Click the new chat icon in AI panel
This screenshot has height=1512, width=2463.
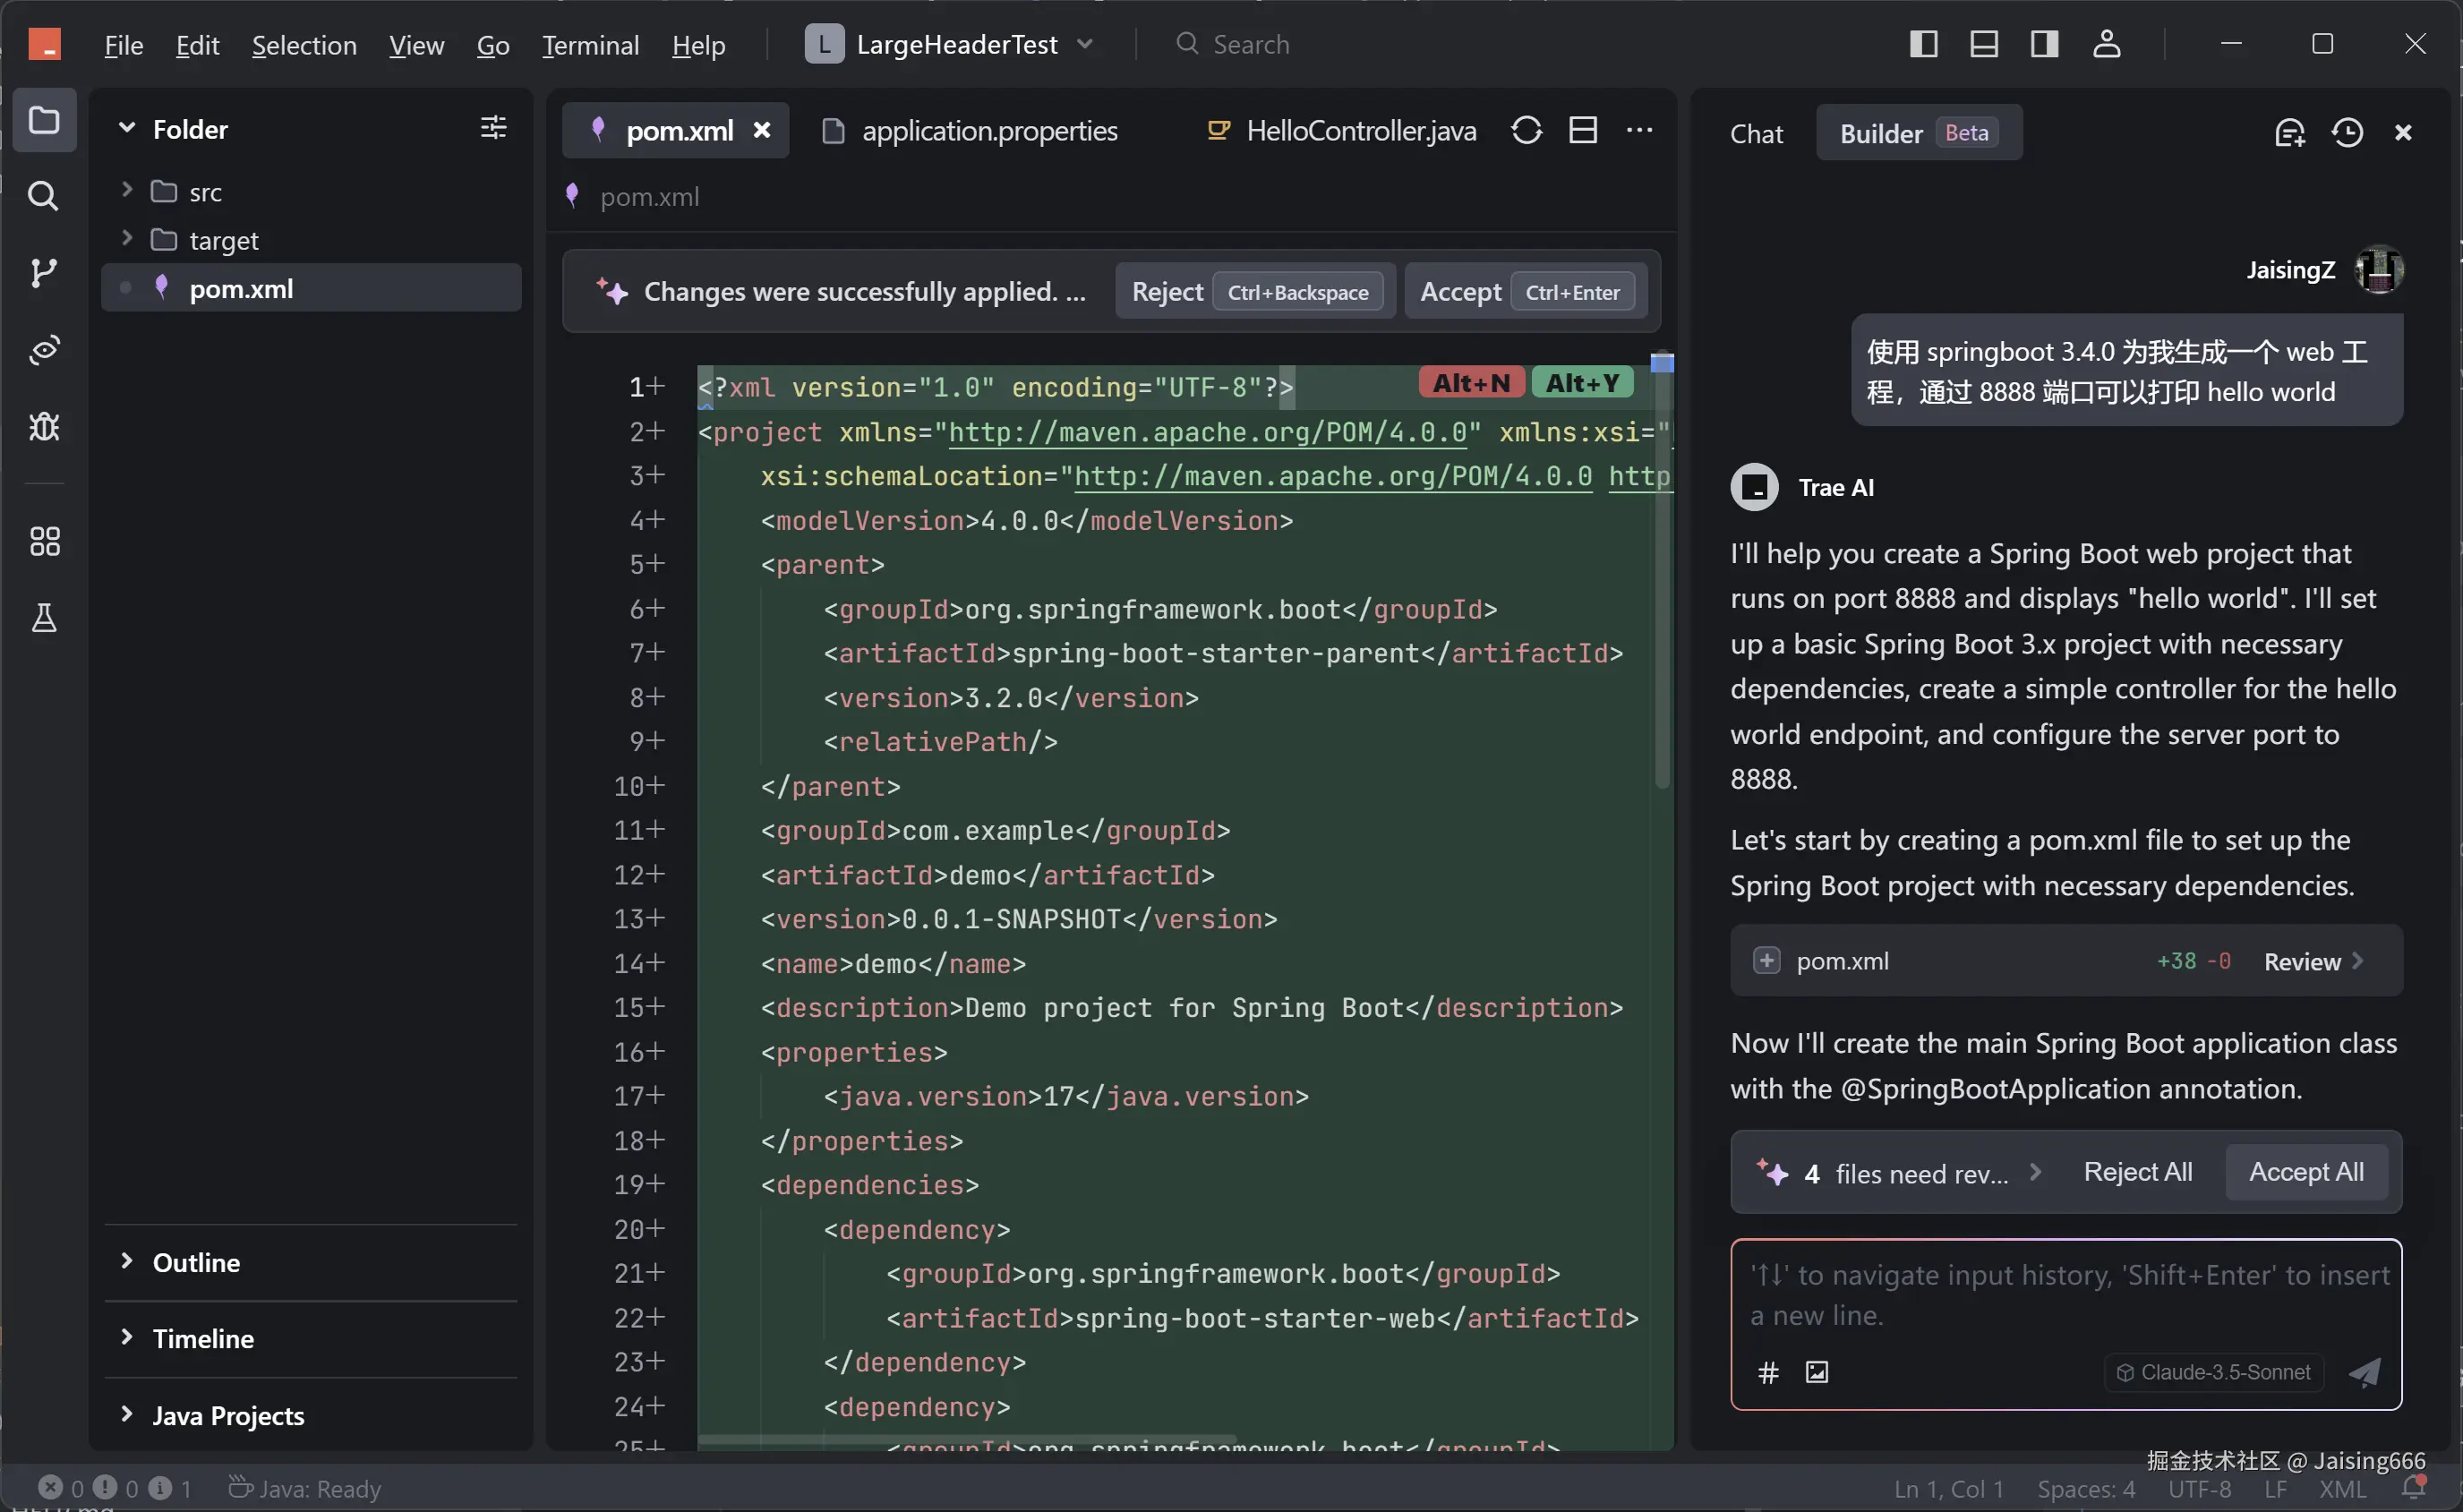click(2289, 133)
